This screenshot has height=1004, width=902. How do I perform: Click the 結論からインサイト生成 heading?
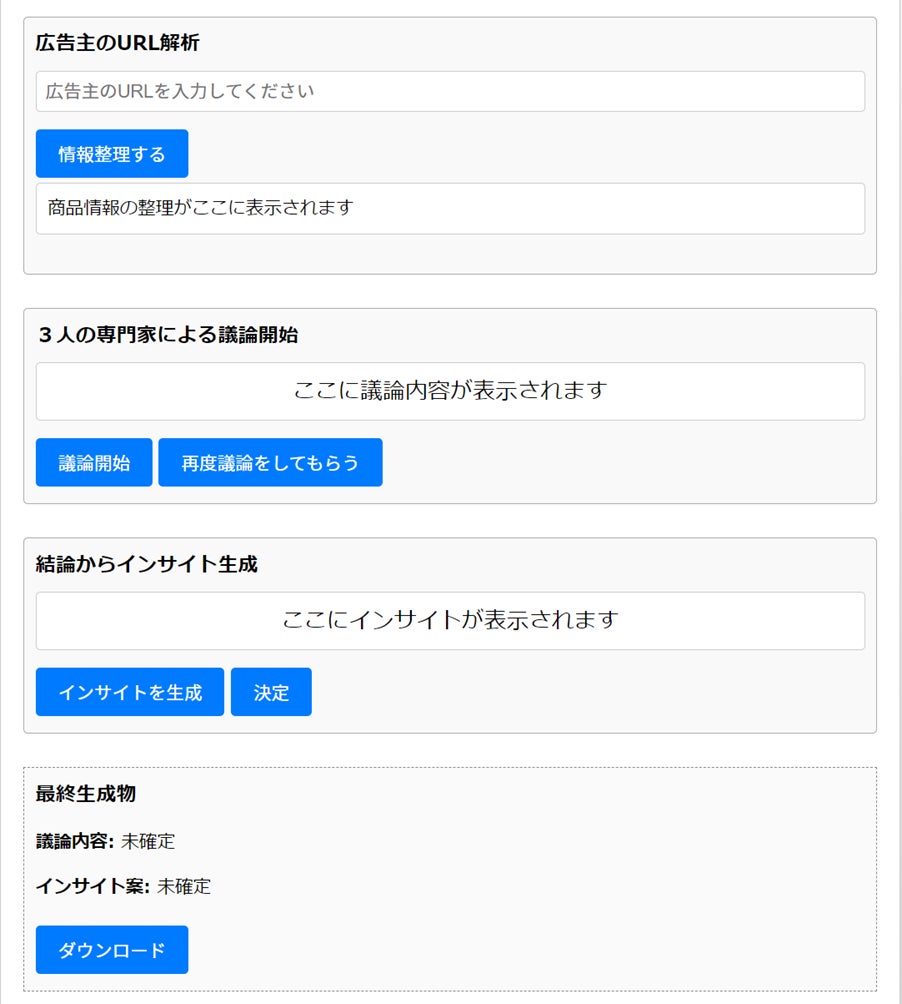click(147, 564)
